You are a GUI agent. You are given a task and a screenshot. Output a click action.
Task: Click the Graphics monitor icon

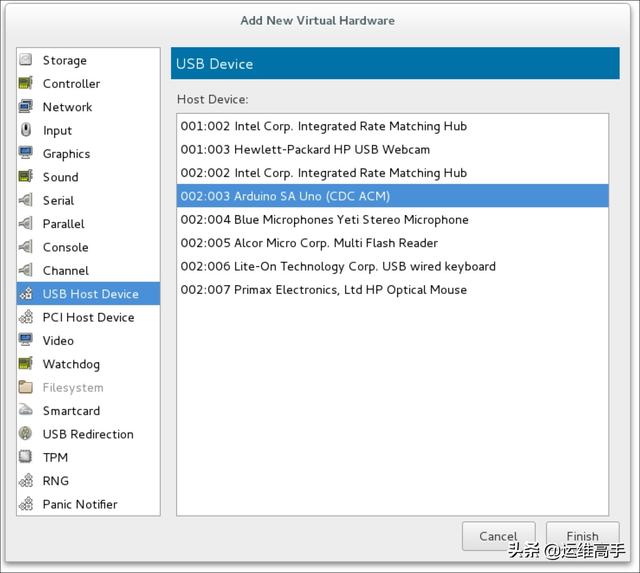[x=26, y=153]
